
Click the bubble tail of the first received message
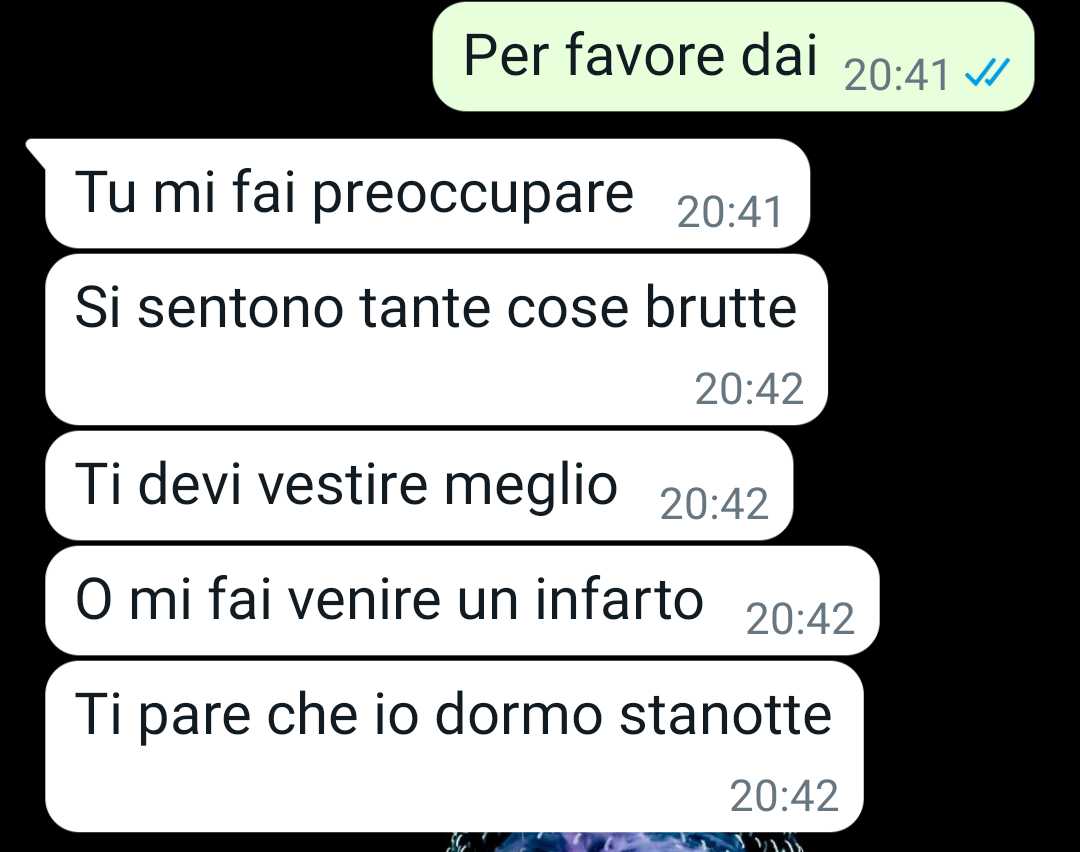(x=36, y=152)
